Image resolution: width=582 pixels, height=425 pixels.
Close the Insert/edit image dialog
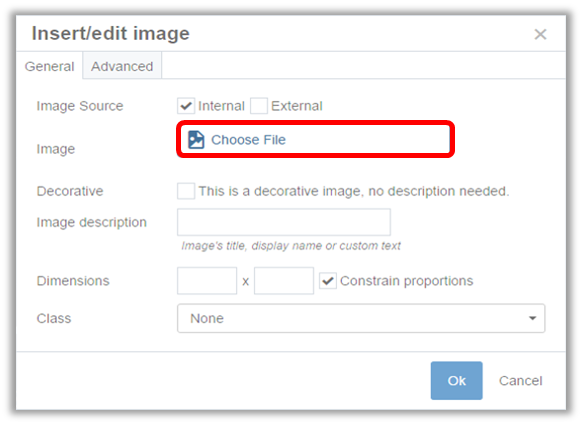tap(540, 34)
